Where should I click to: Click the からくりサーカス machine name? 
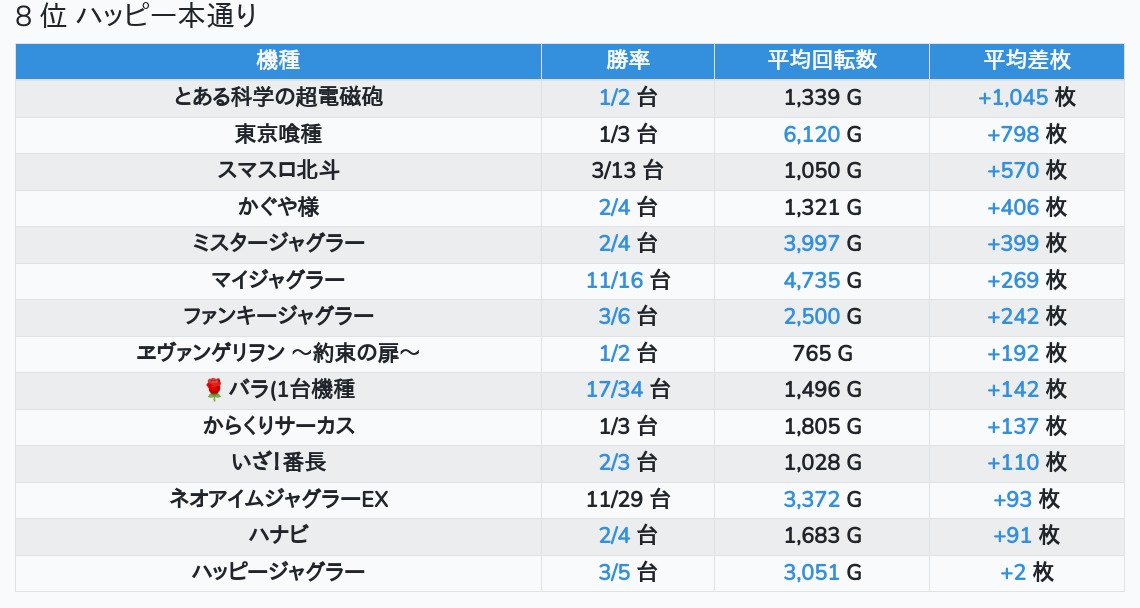(x=278, y=426)
